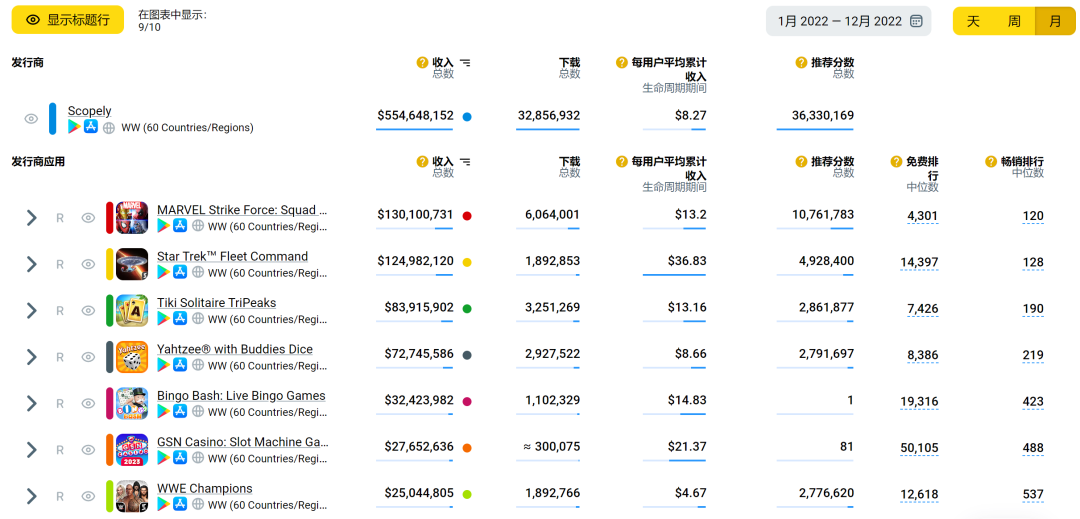Click the help icon next to 推荐分数 publisher header
This screenshot has height=519, width=1080.
point(801,63)
